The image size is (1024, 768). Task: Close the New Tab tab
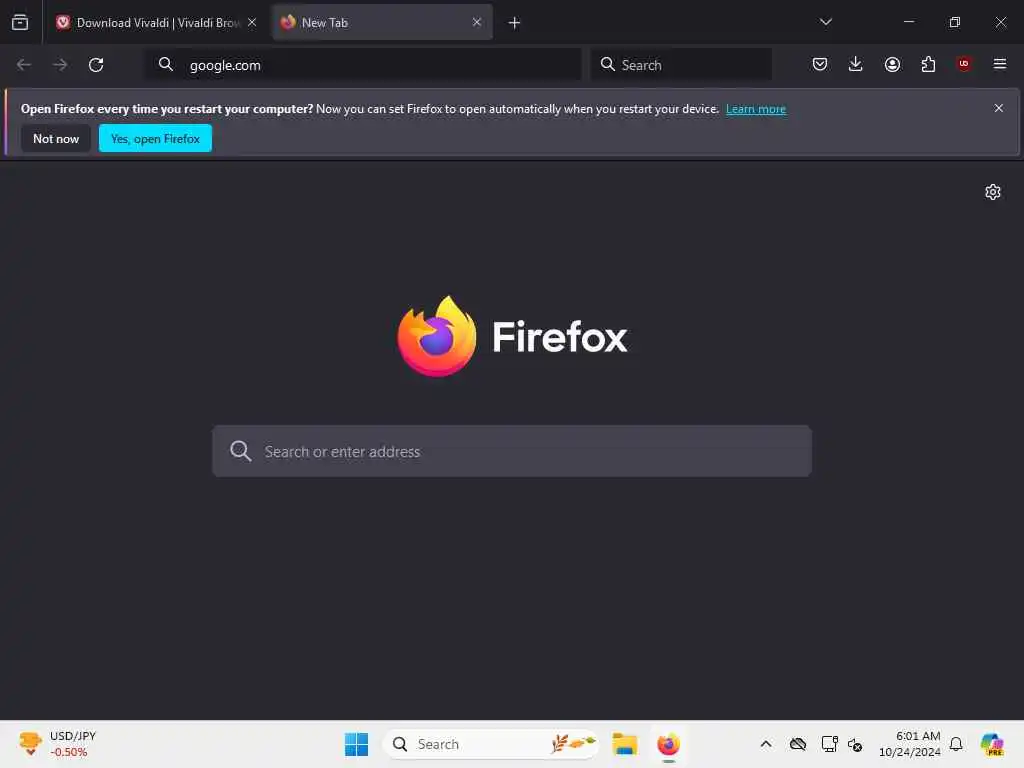point(477,22)
